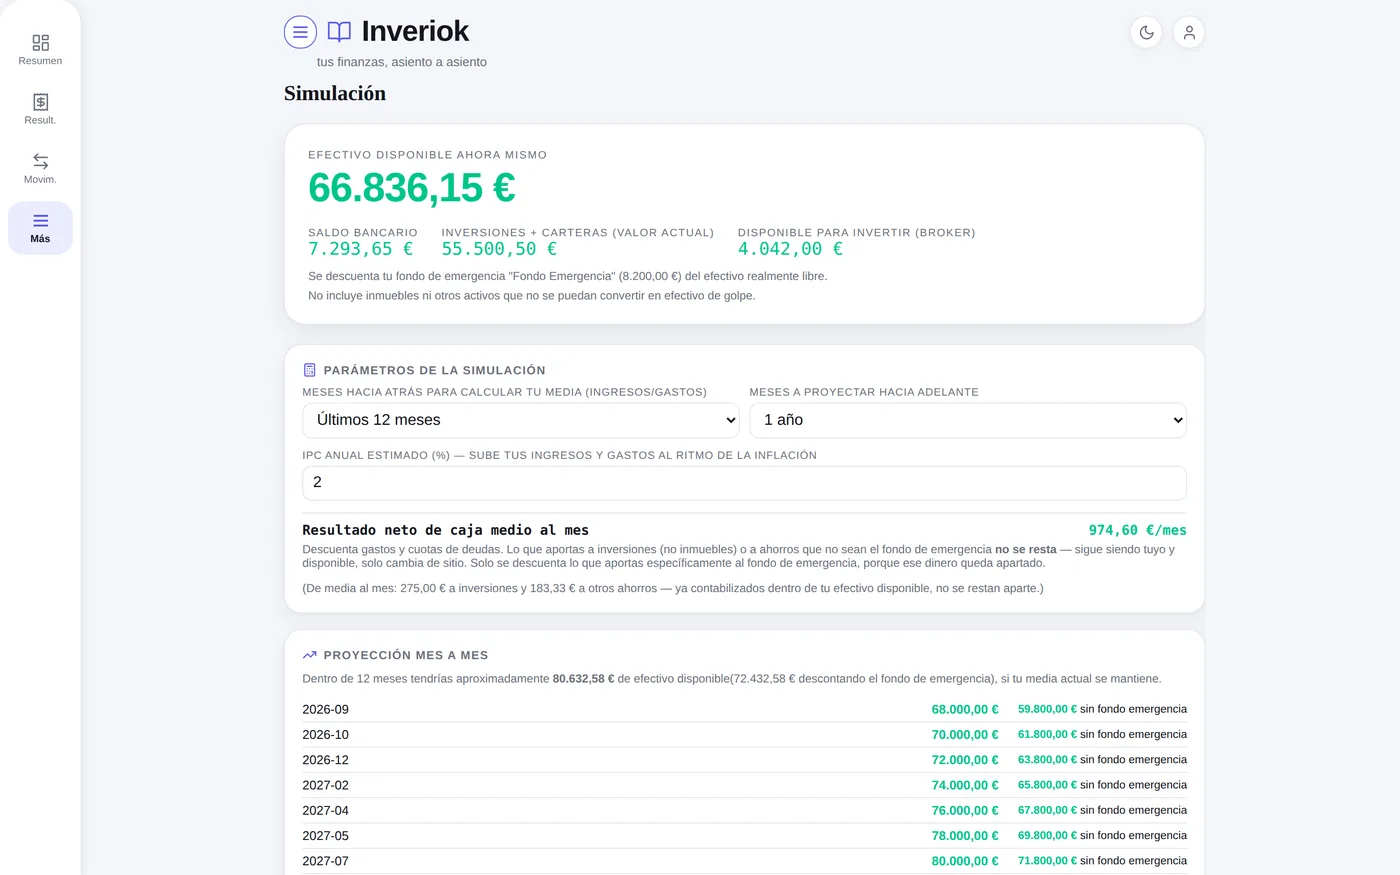Click the 2026-09 projection row
Image resolution: width=1400 pixels, height=875 pixels.
click(744, 709)
